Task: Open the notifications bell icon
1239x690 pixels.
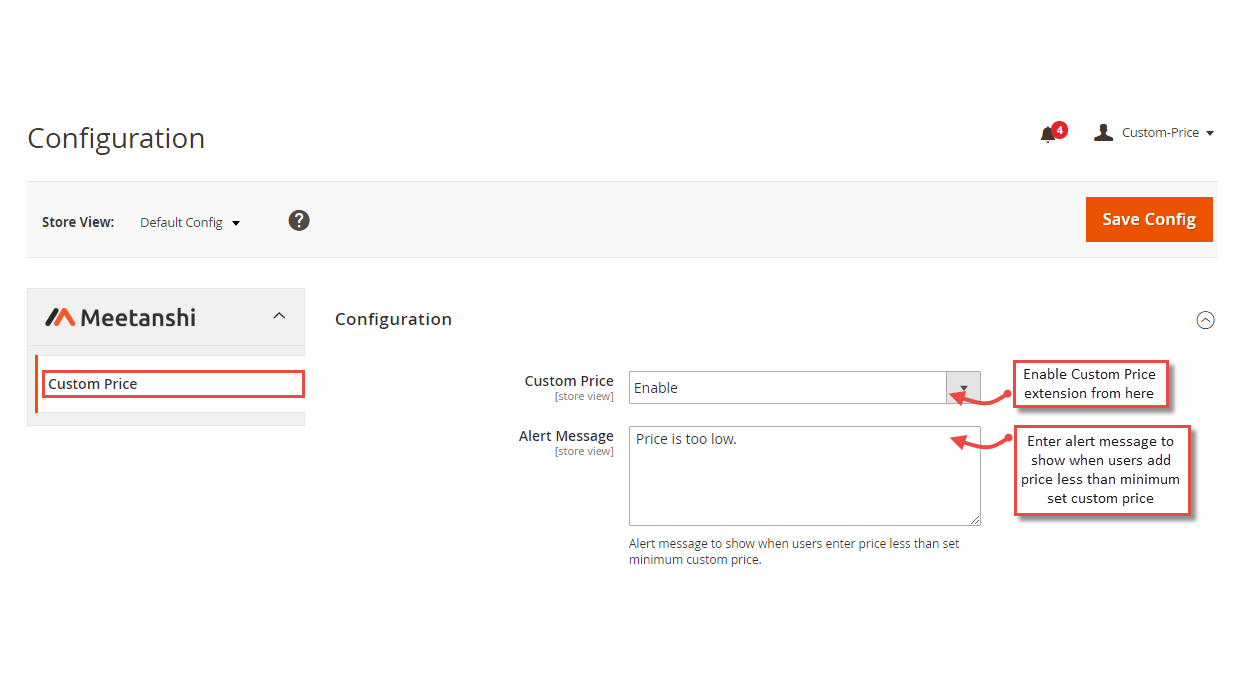Action: [x=1048, y=134]
